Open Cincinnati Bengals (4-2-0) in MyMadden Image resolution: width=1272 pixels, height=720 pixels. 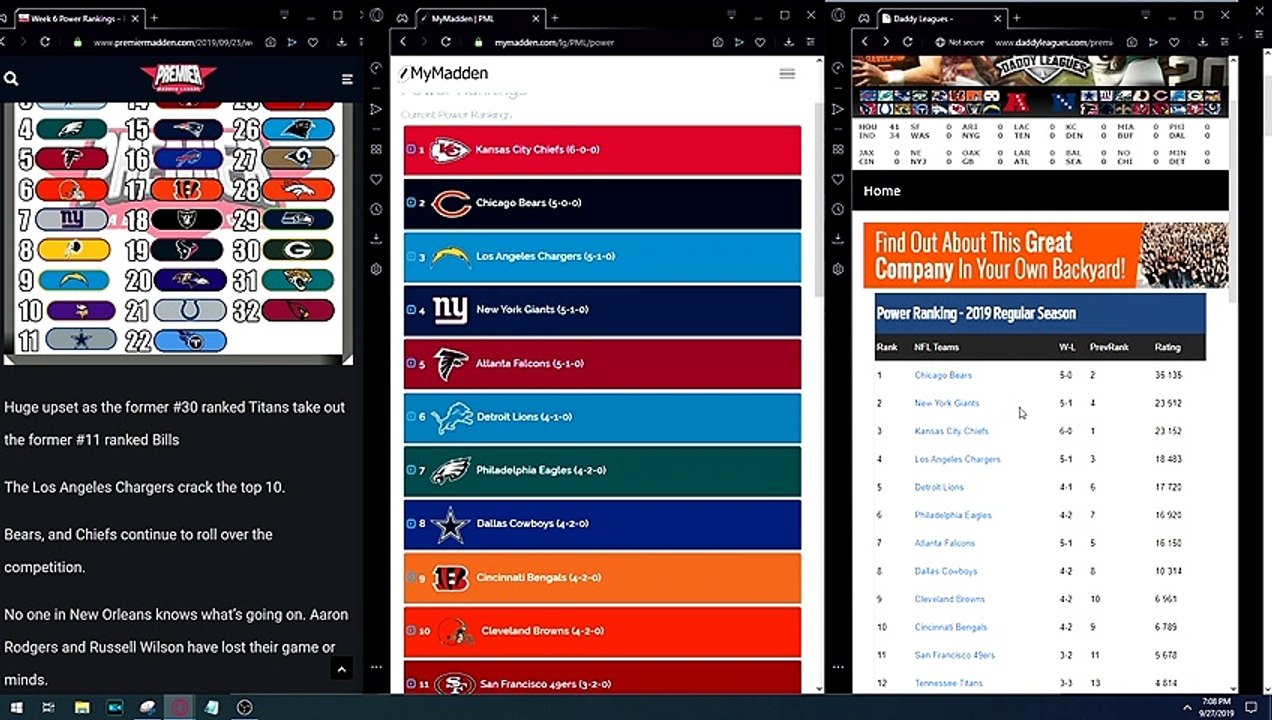541,578
